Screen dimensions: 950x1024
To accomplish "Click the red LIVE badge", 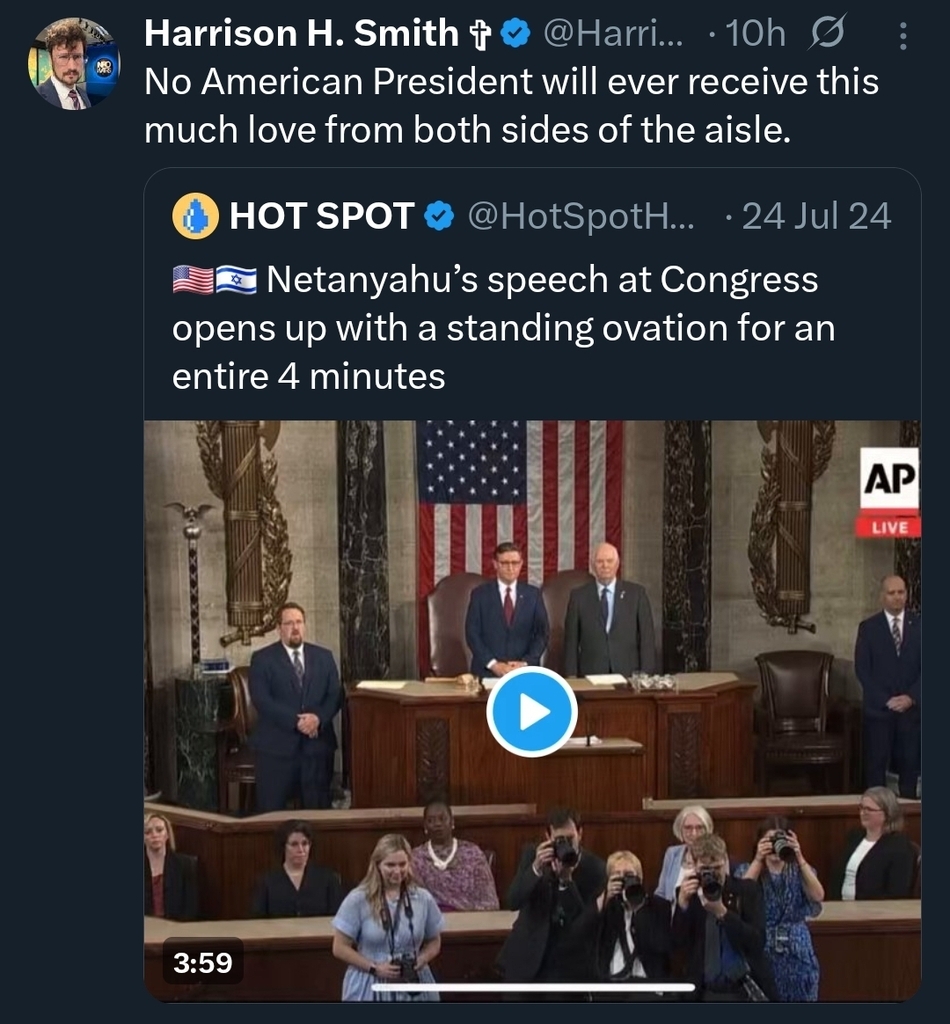I will [889, 526].
